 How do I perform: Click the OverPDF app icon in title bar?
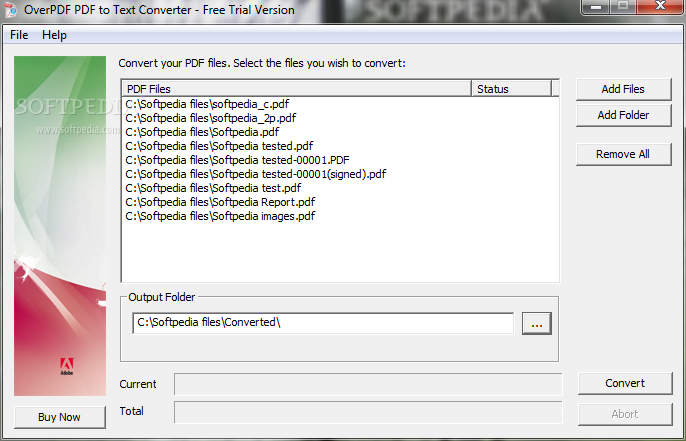click(x=10, y=10)
